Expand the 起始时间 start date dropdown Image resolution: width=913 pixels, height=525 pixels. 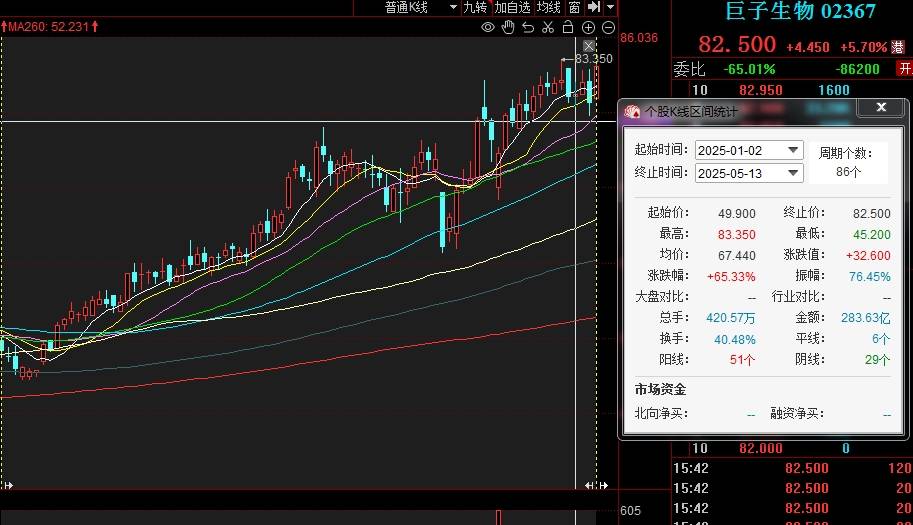point(793,150)
